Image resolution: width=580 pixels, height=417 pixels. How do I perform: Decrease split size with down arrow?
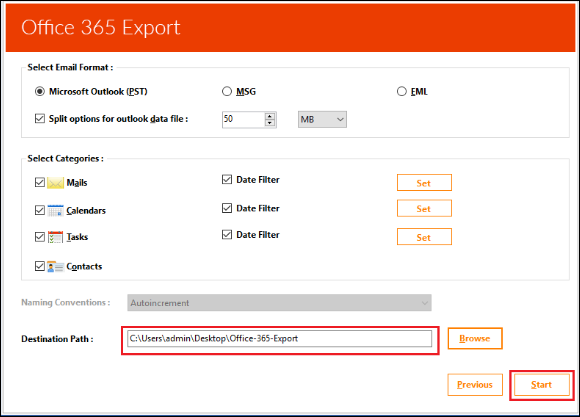[270, 123]
